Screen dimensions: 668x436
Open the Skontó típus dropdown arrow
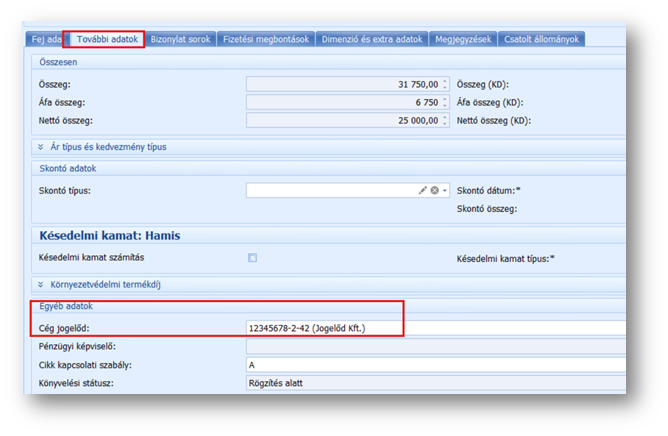(x=445, y=190)
